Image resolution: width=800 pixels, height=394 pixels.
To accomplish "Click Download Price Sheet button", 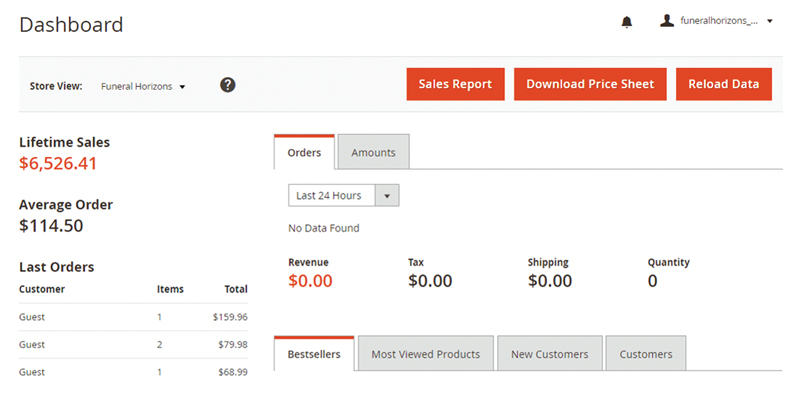I will pyautogui.click(x=590, y=84).
